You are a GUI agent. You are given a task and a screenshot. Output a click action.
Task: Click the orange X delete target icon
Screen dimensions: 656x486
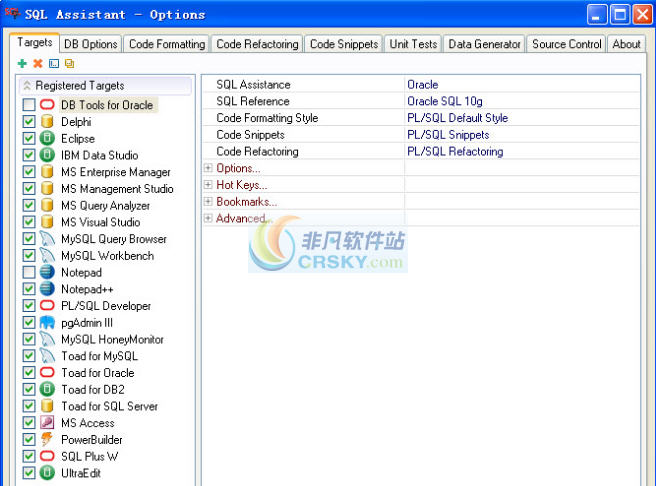click(x=38, y=64)
